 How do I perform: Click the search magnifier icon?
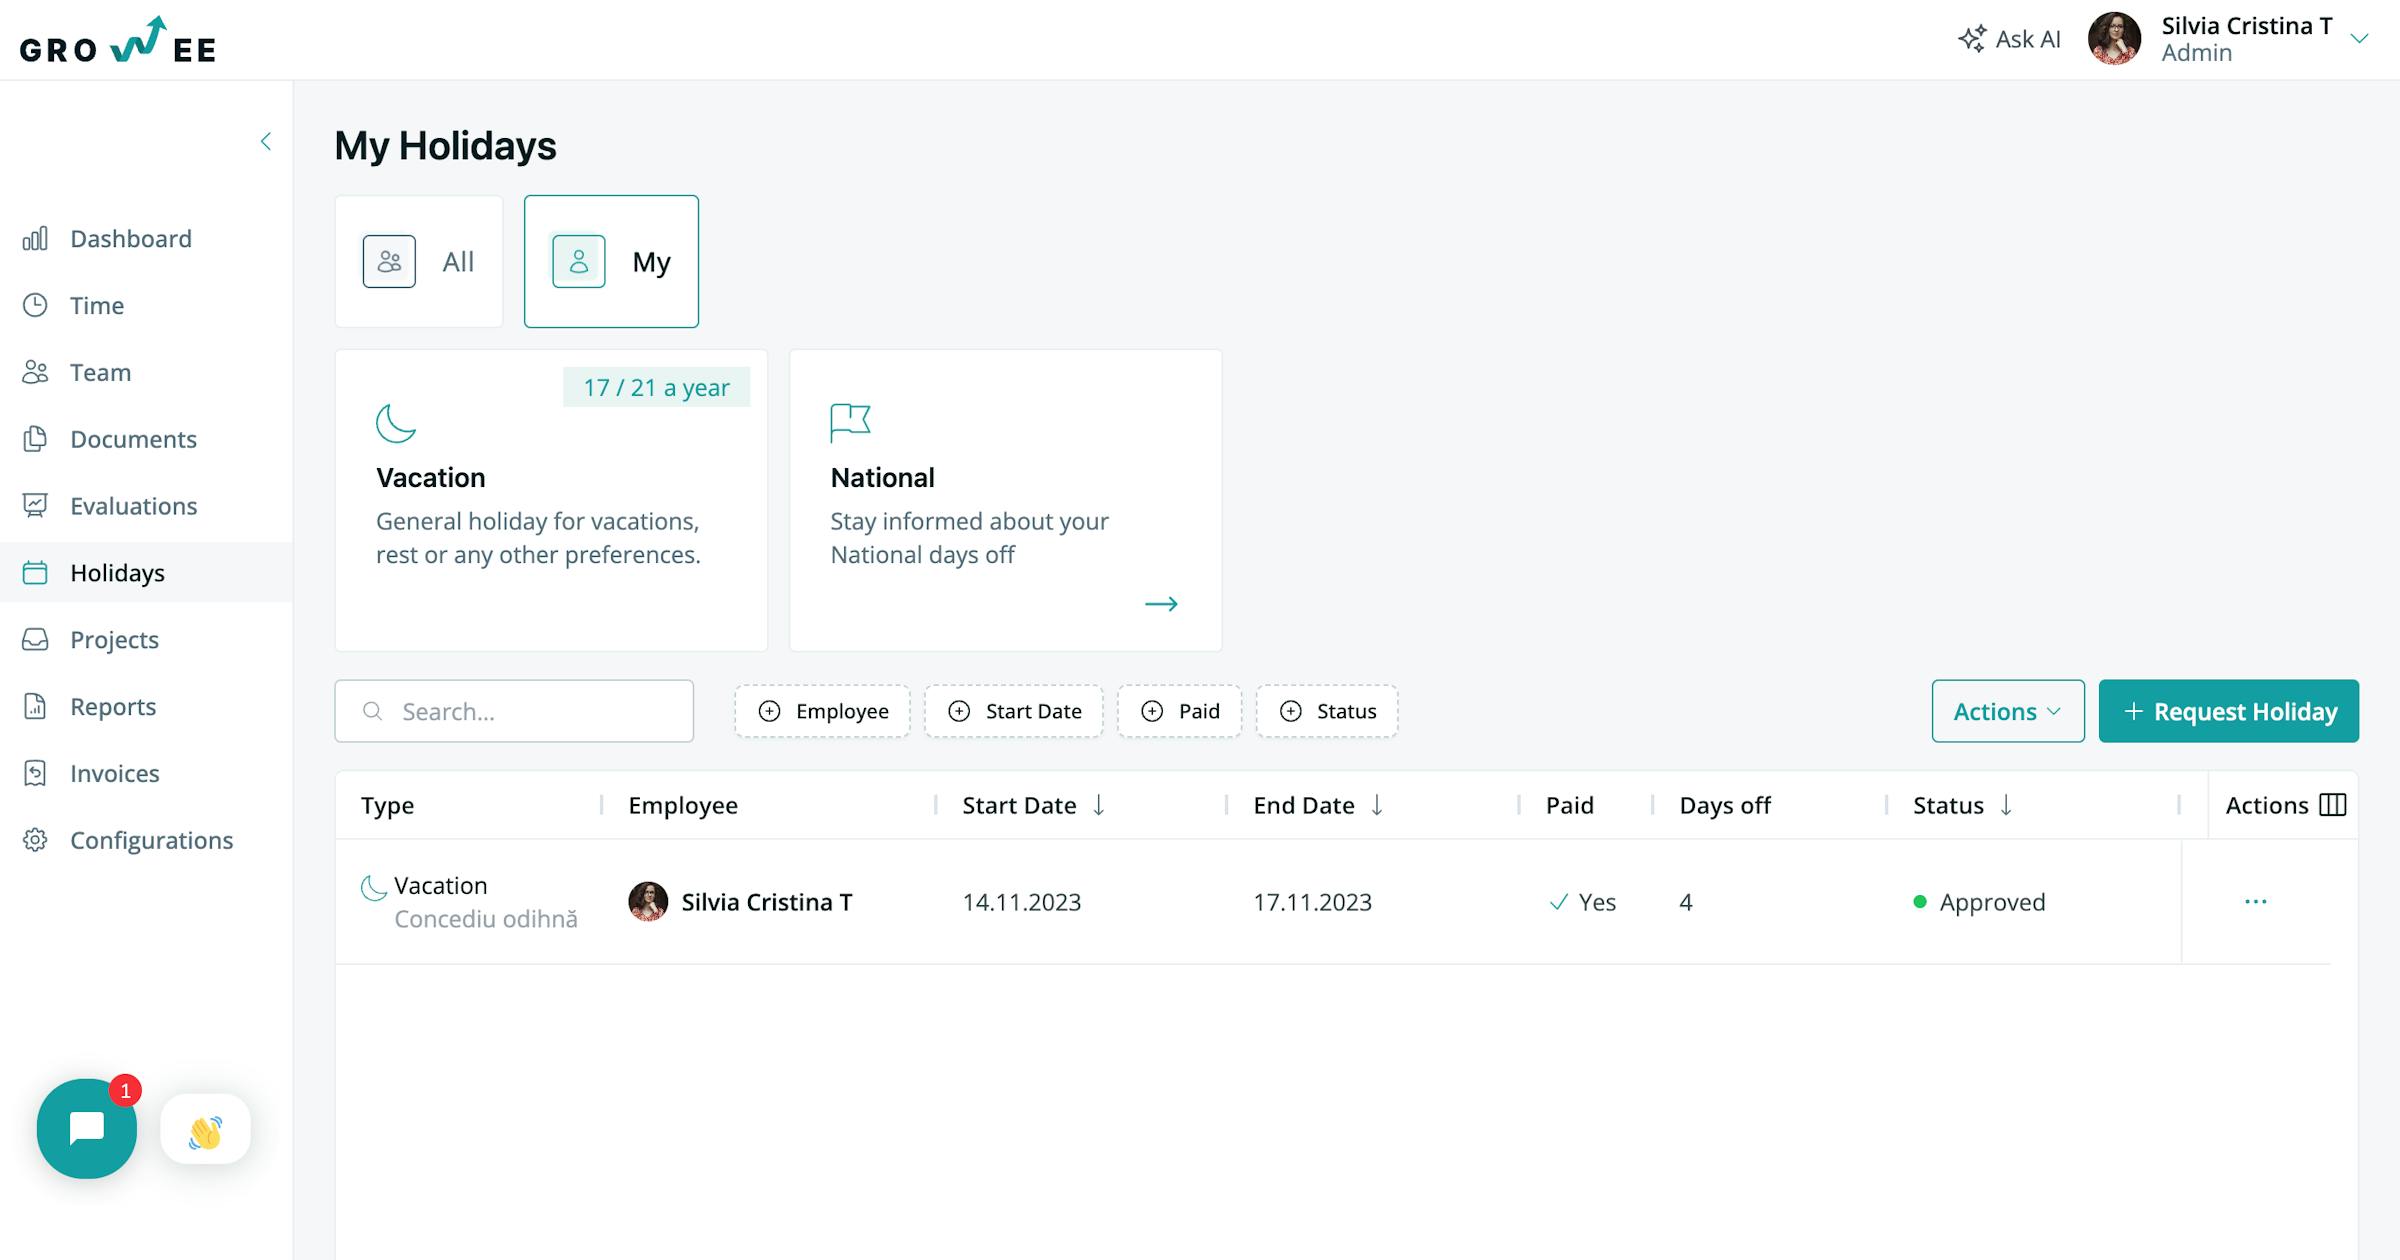(x=373, y=711)
